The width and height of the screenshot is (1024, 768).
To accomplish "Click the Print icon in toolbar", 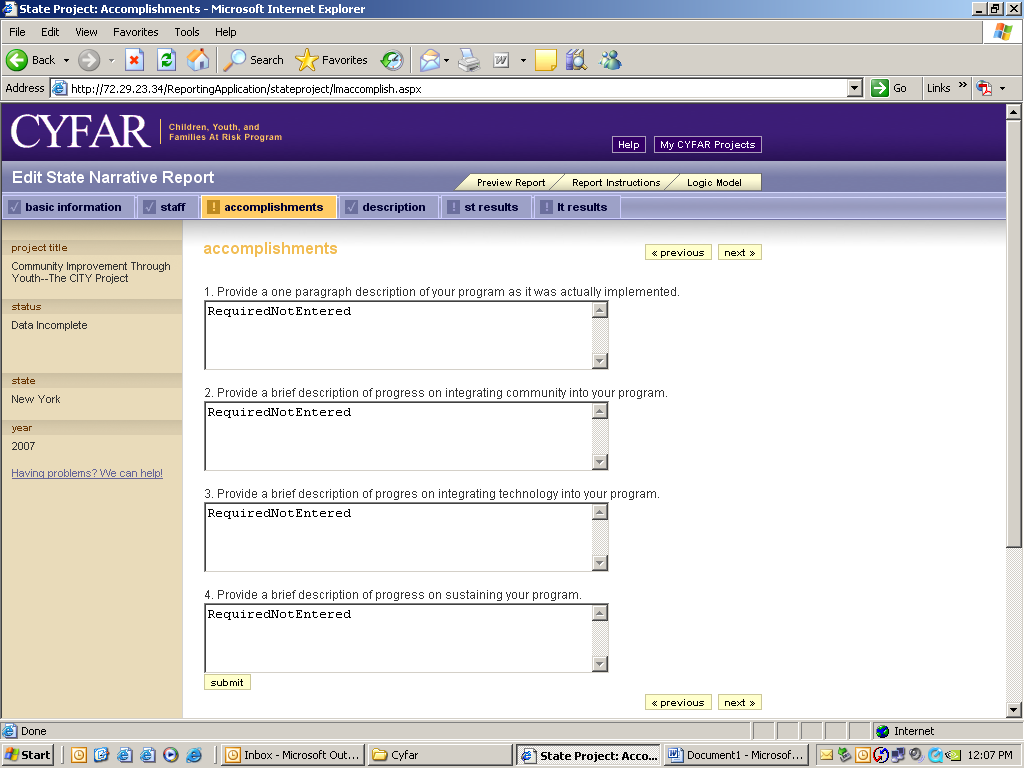I will [x=469, y=60].
